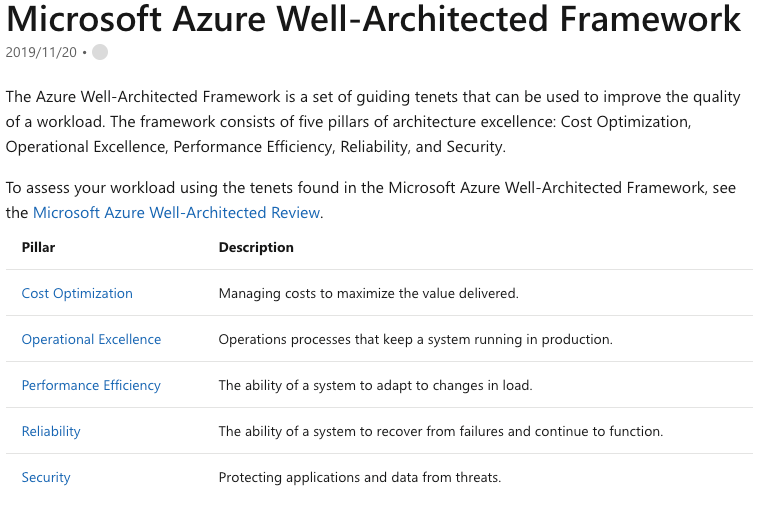Image resolution: width=759 pixels, height=514 pixels.
Task: Click the Microsoft Azure Well-Architected Framework page title
Action: tap(373, 19)
